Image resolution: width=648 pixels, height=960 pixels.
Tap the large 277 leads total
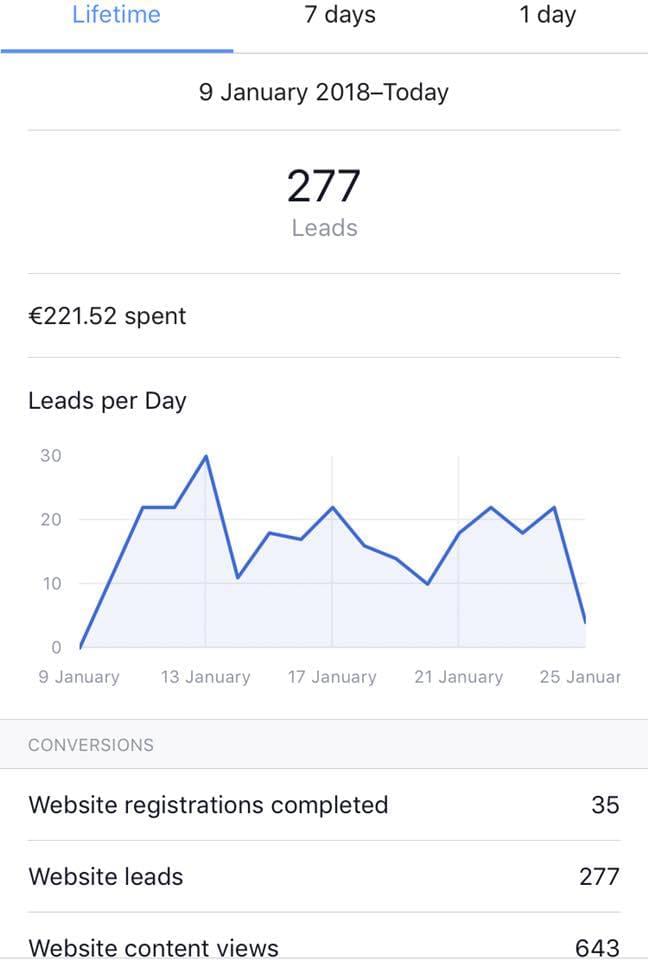(x=324, y=187)
